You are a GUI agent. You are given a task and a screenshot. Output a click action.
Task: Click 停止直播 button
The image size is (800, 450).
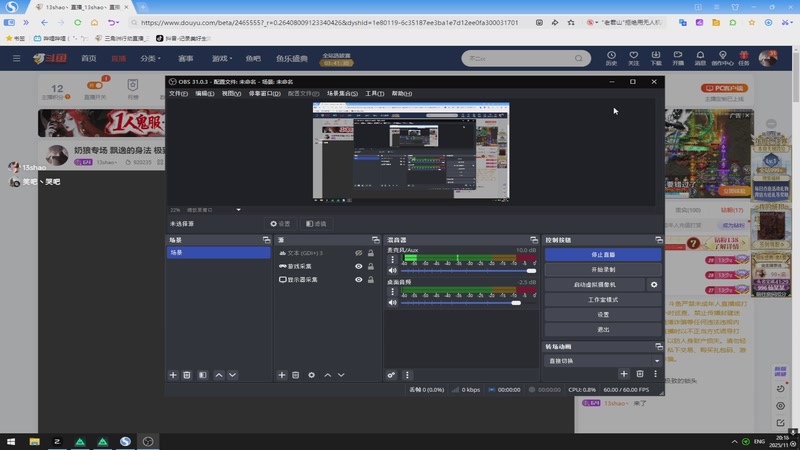point(603,255)
